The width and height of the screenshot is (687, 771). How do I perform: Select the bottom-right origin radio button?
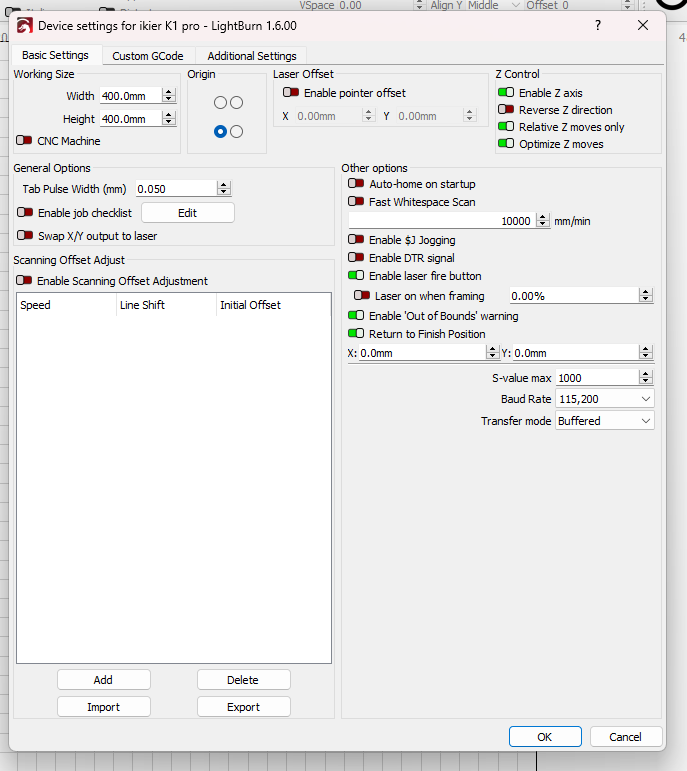coord(237,132)
